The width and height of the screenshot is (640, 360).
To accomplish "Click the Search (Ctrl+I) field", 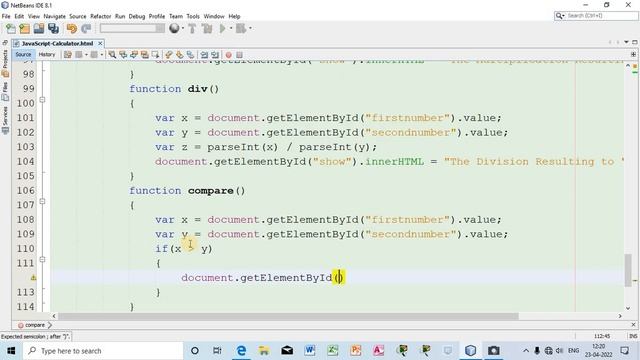I will (x=596, y=16).
